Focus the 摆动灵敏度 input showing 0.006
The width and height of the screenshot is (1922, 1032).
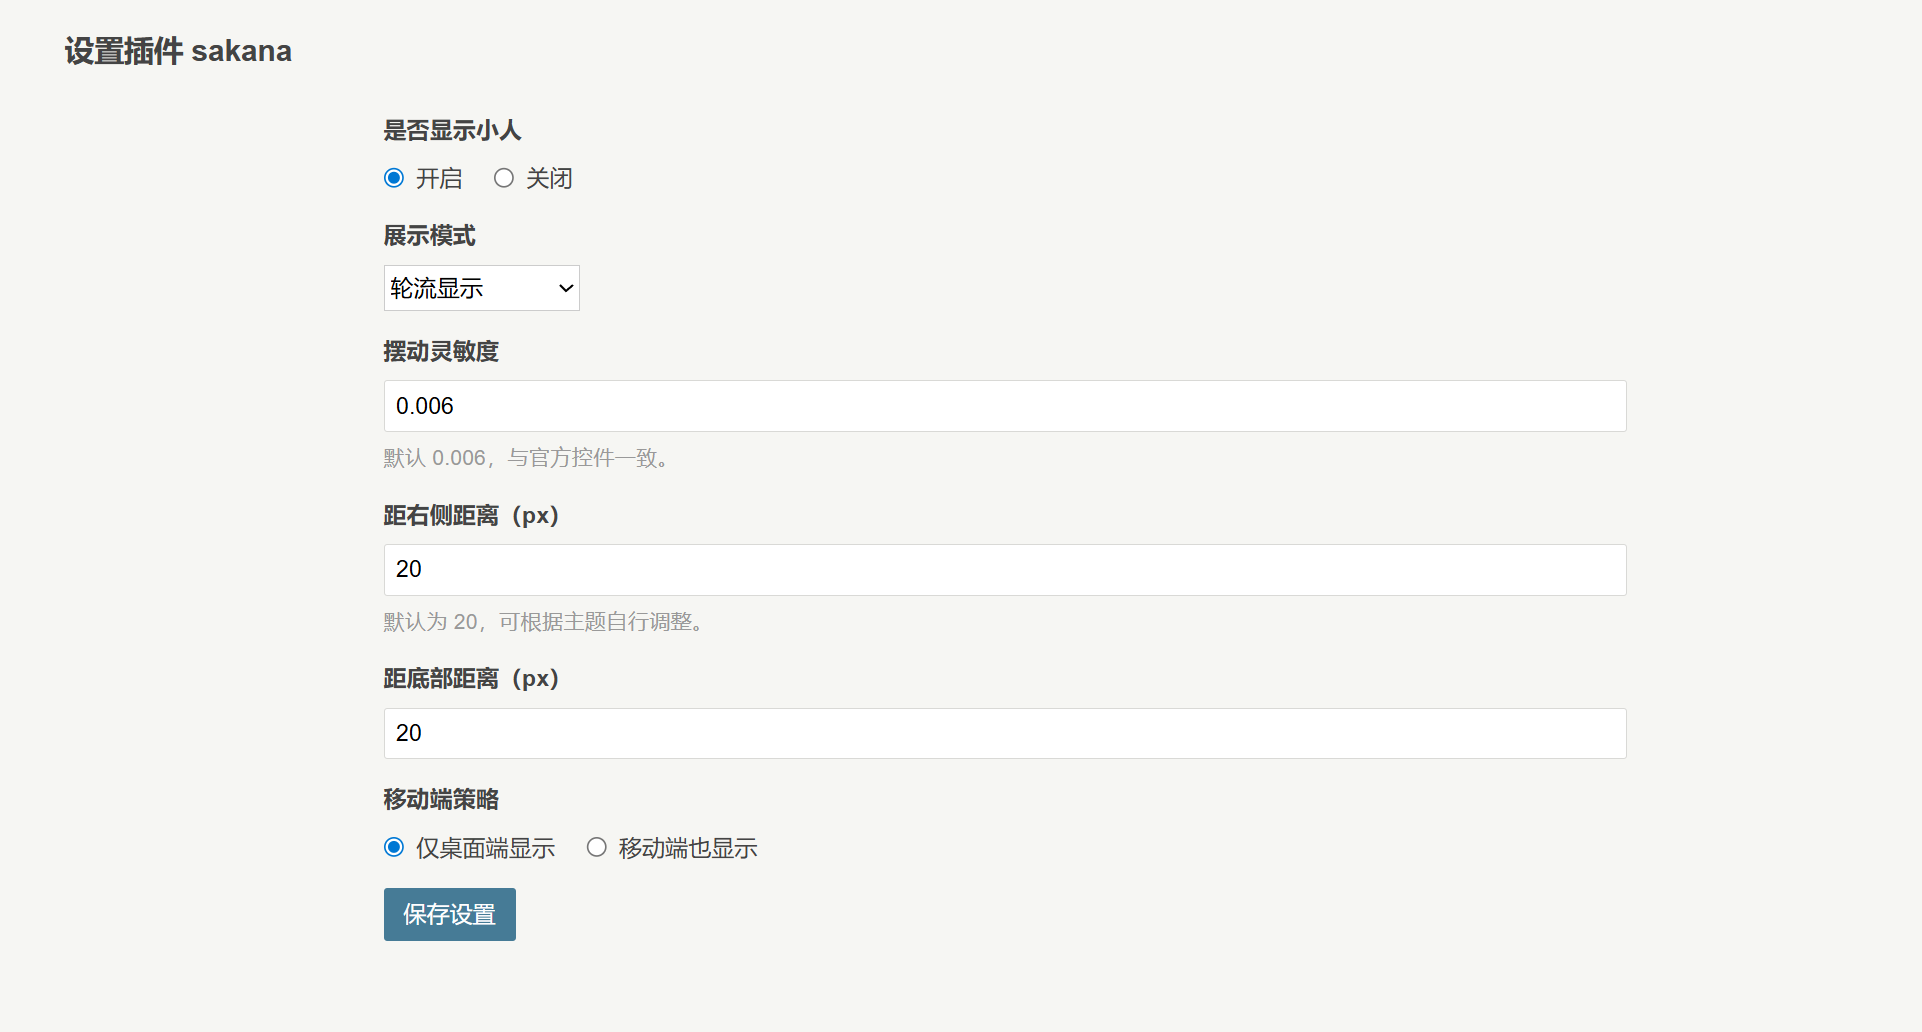point(1004,406)
